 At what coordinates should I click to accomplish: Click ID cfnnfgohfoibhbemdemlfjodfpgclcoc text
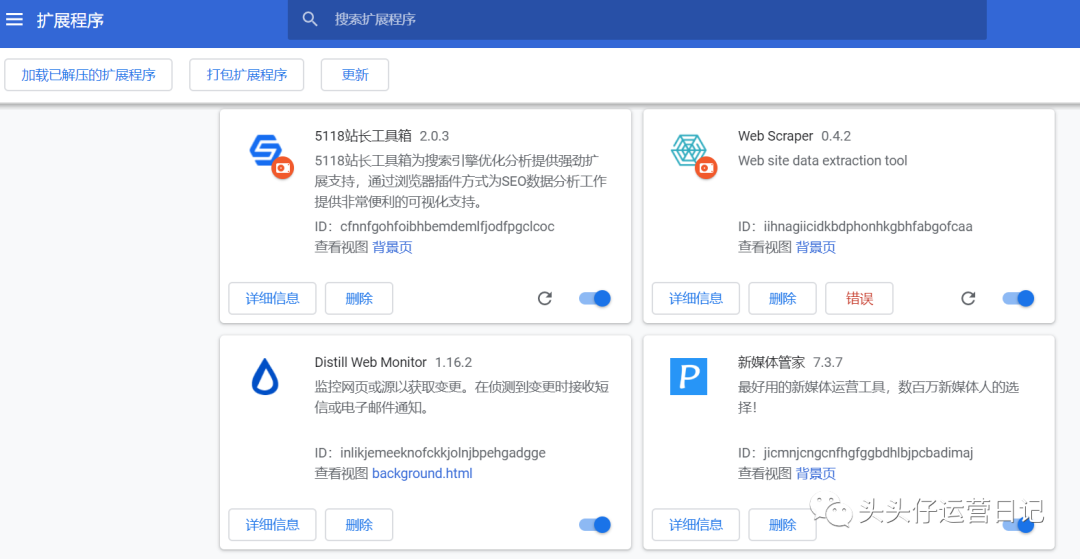click(x=435, y=226)
